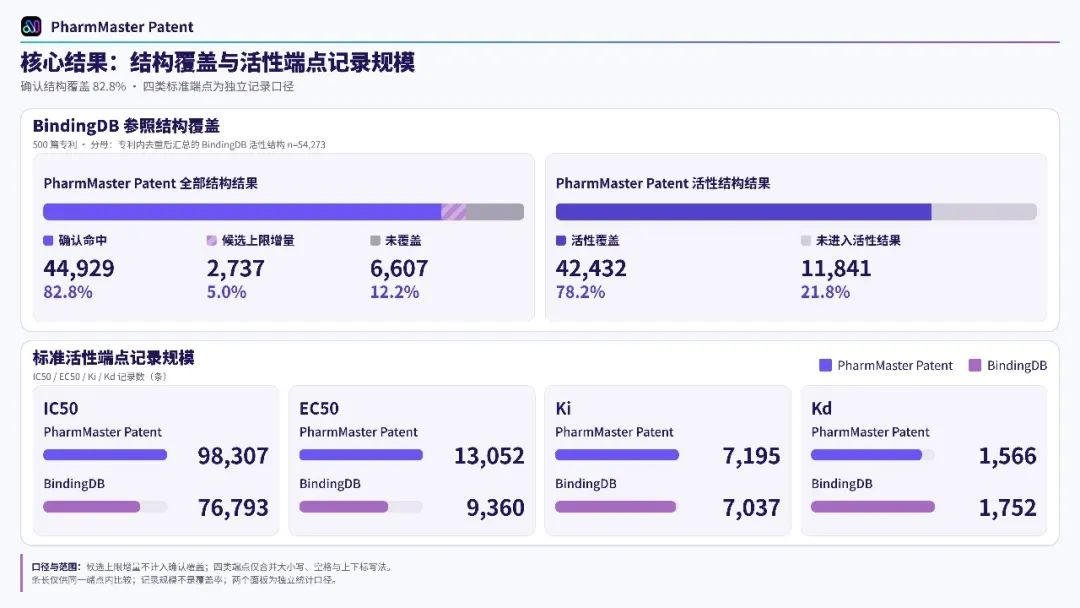Click the BindingDB 参照结构覆盖 section heading
Viewport: 1080px width, 608px height.
coord(126,126)
